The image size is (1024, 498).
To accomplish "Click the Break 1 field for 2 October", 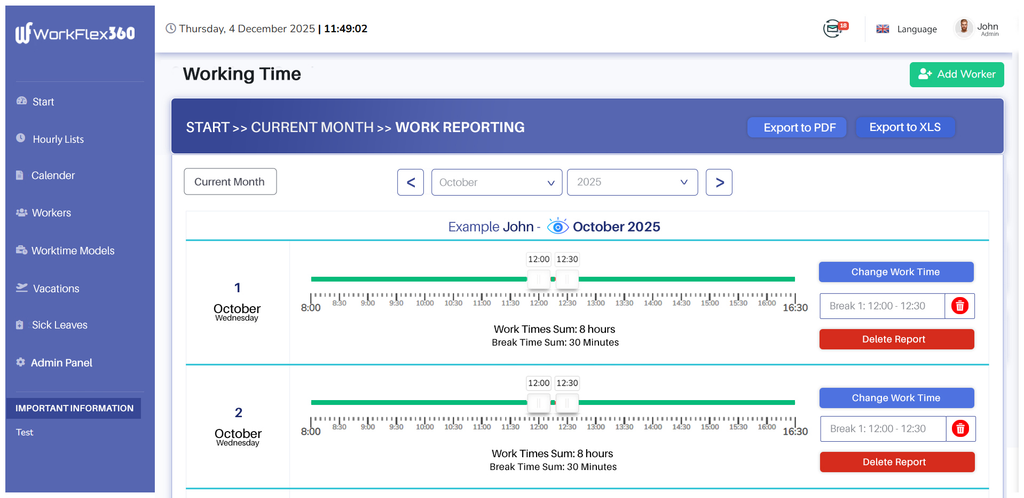I will pos(883,429).
